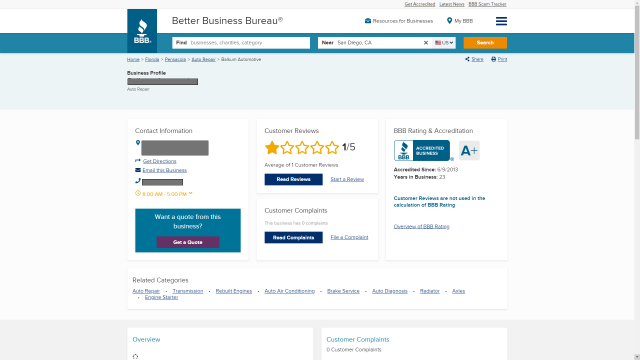
Task: Click the phone handset icon
Action: [138, 181]
